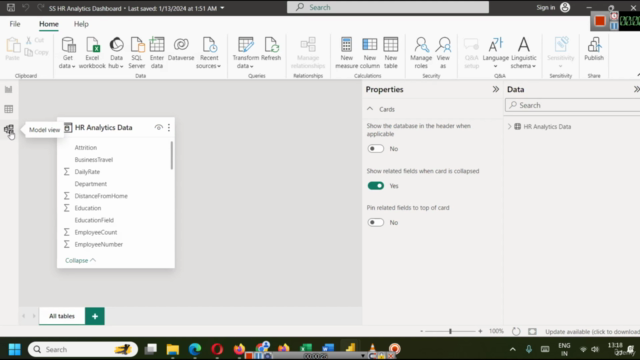Open the Recent sources dropdown

[209, 53]
